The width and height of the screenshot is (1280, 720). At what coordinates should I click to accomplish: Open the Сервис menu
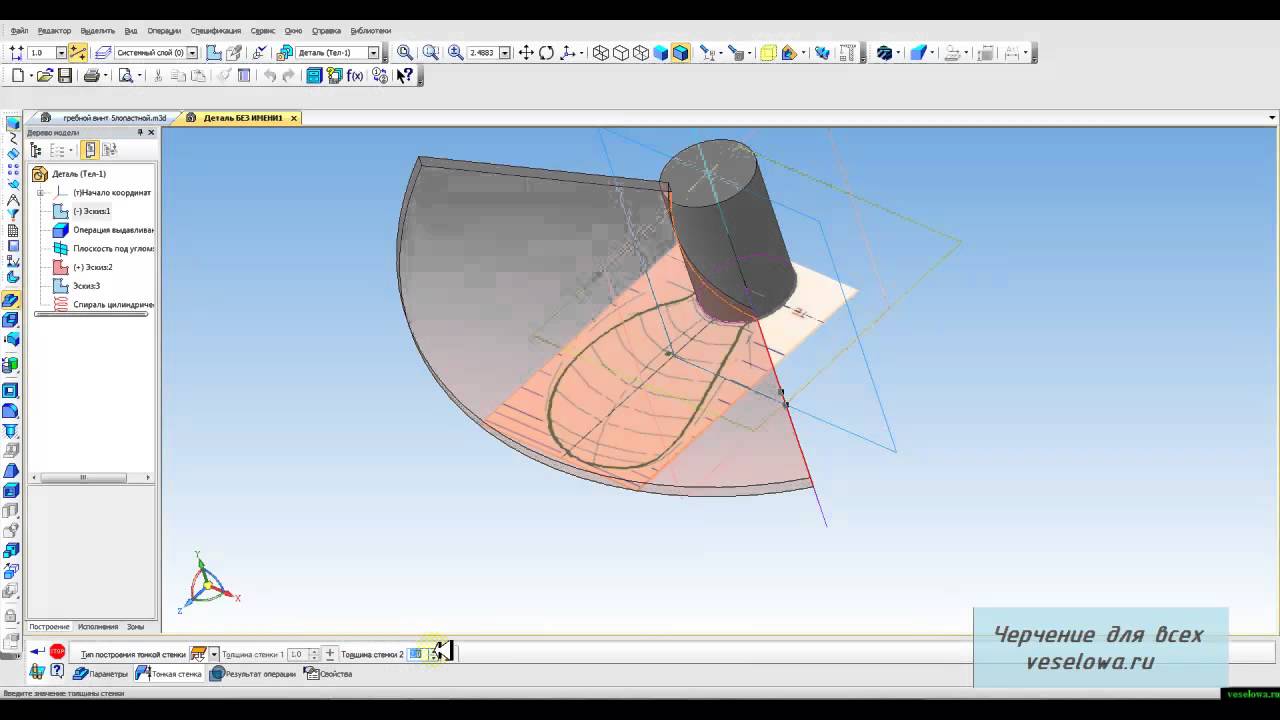(x=263, y=31)
